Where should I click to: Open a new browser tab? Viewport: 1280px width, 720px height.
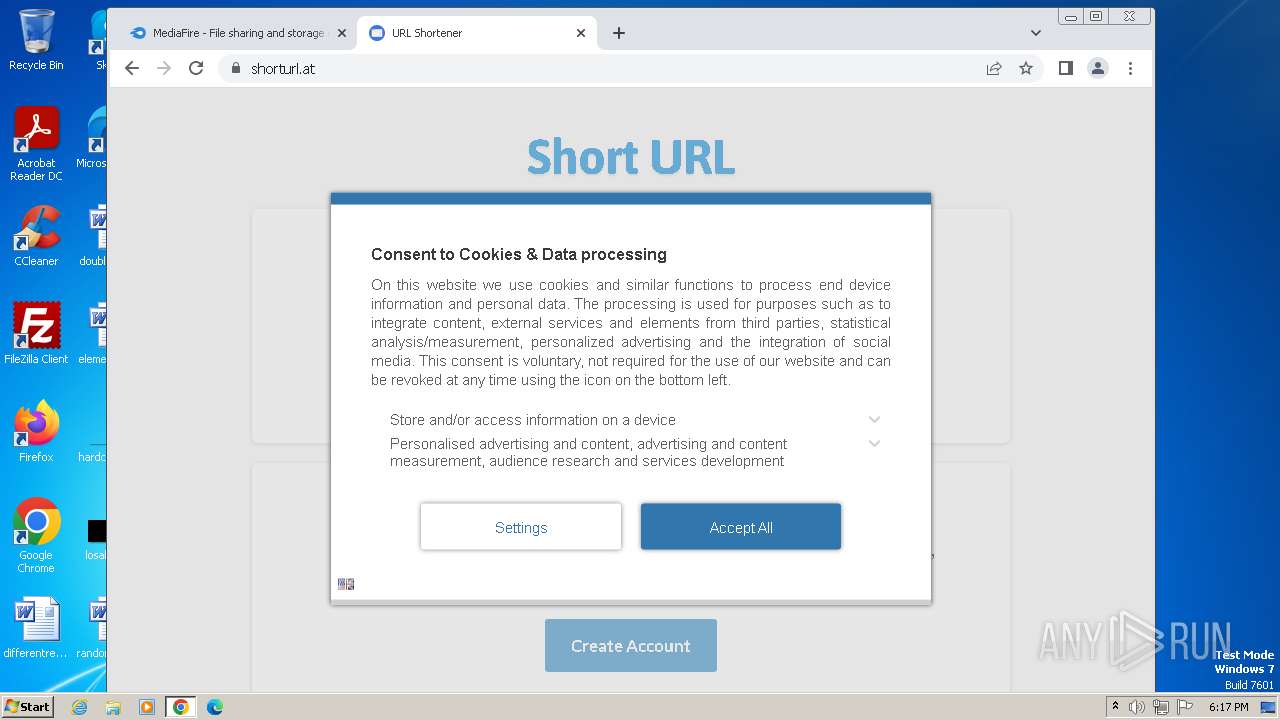[619, 33]
